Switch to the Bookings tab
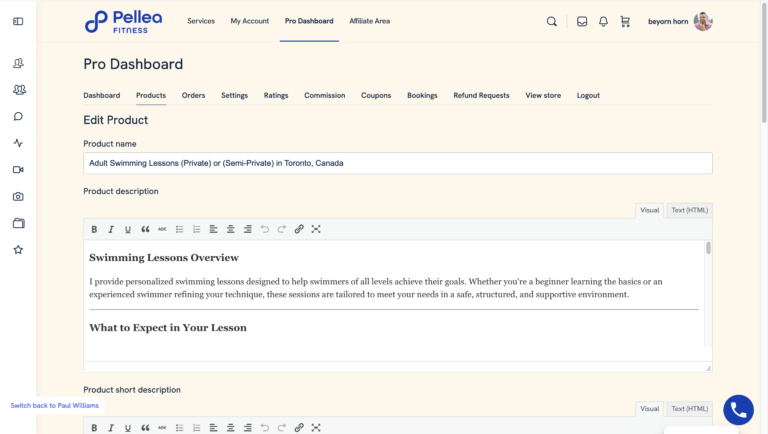Image resolution: width=768 pixels, height=434 pixels. [422, 96]
